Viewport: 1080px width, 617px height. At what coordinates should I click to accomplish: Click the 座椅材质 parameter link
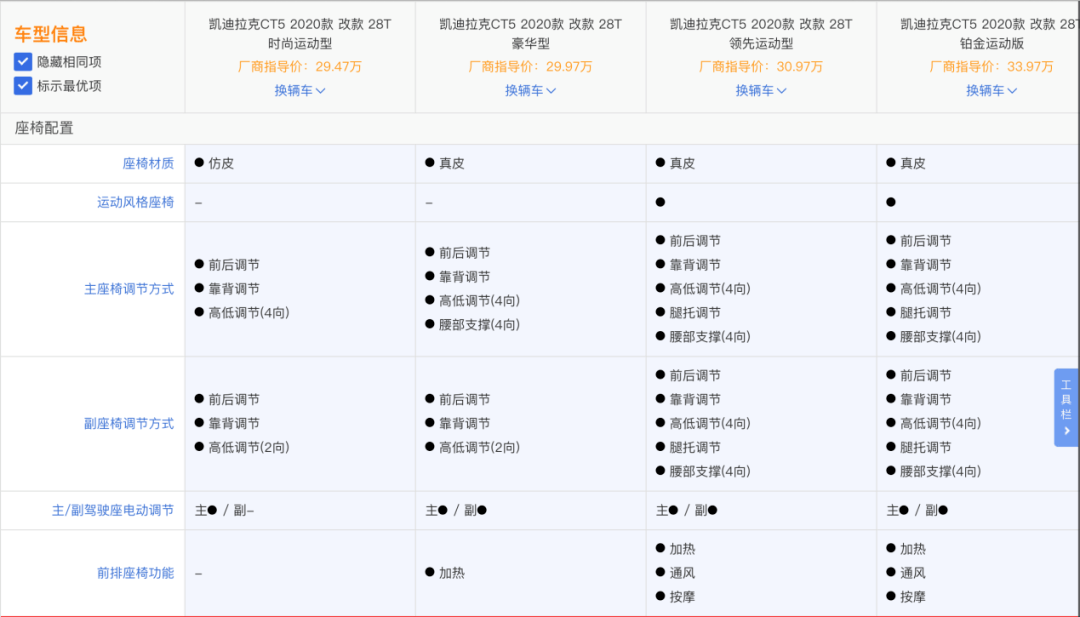click(148, 163)
